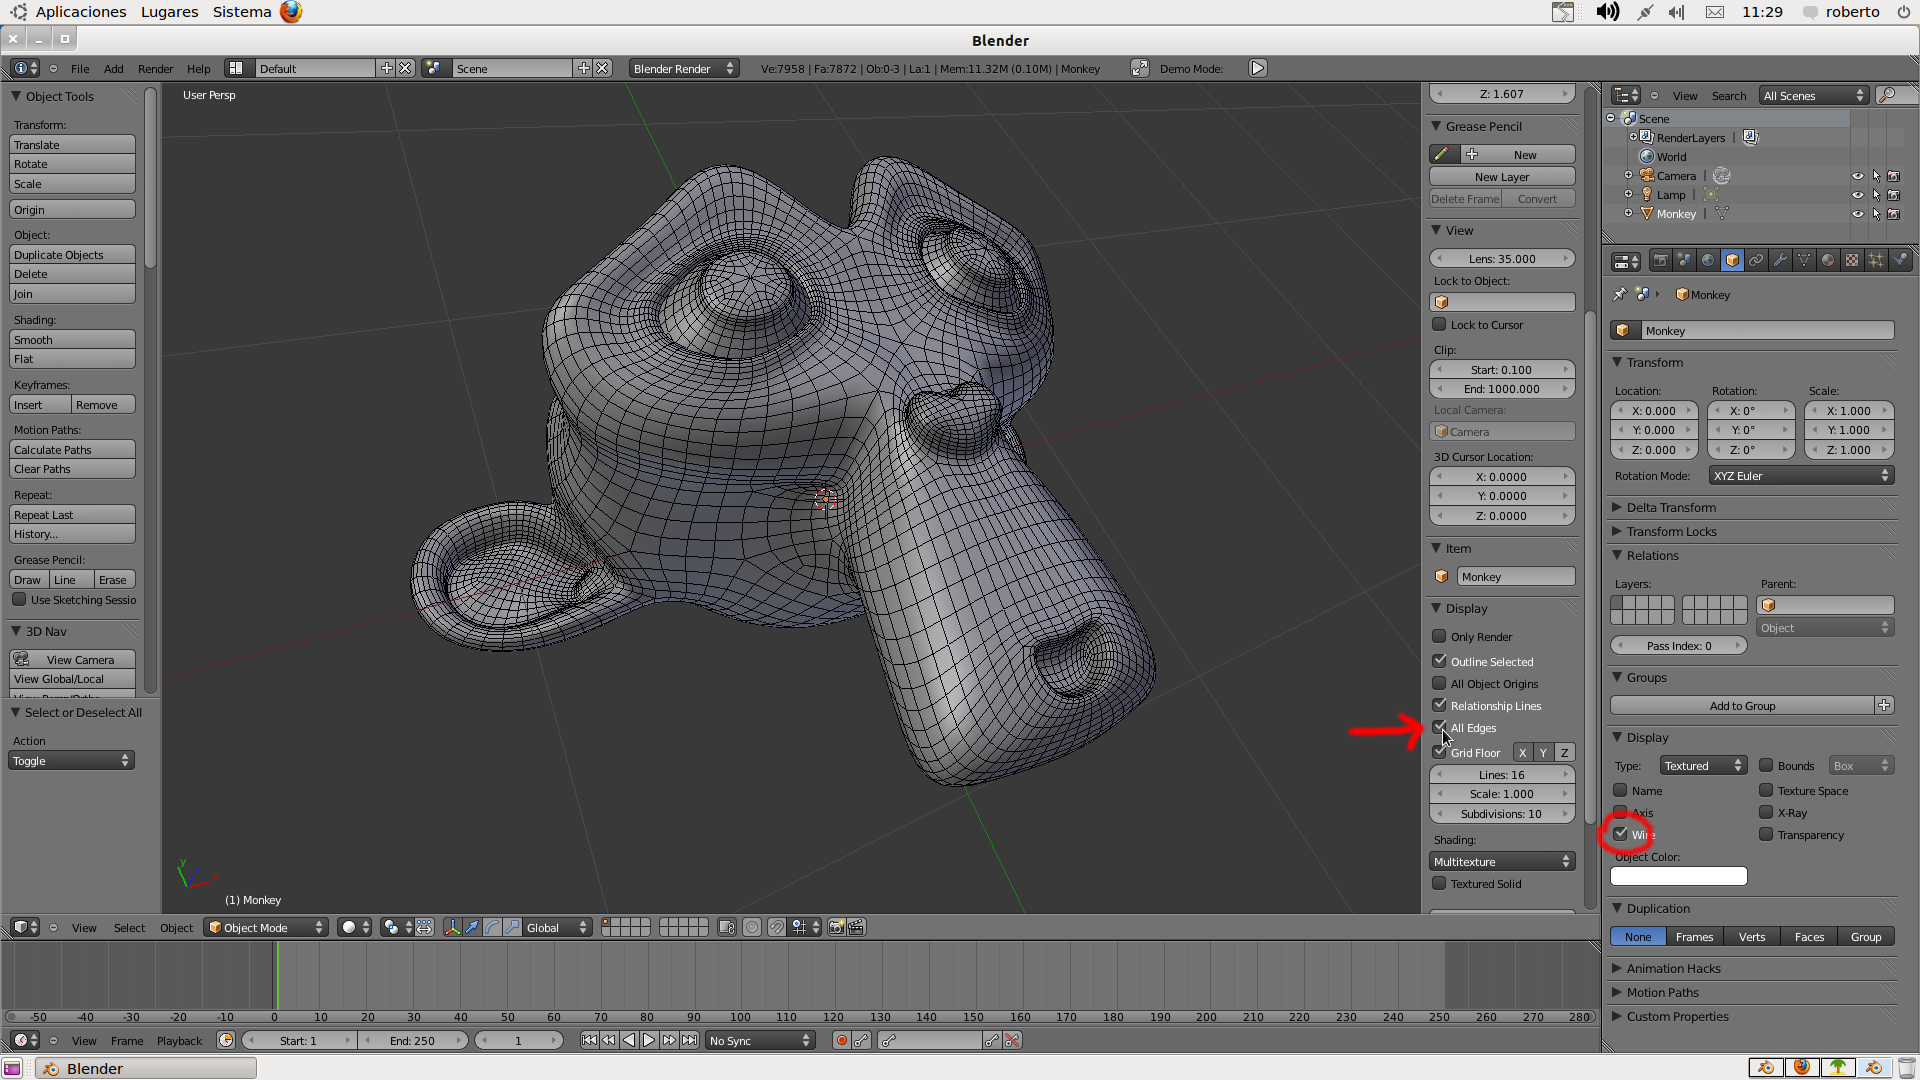Uncheck the All Edges checkbox

pos(1440,728)
